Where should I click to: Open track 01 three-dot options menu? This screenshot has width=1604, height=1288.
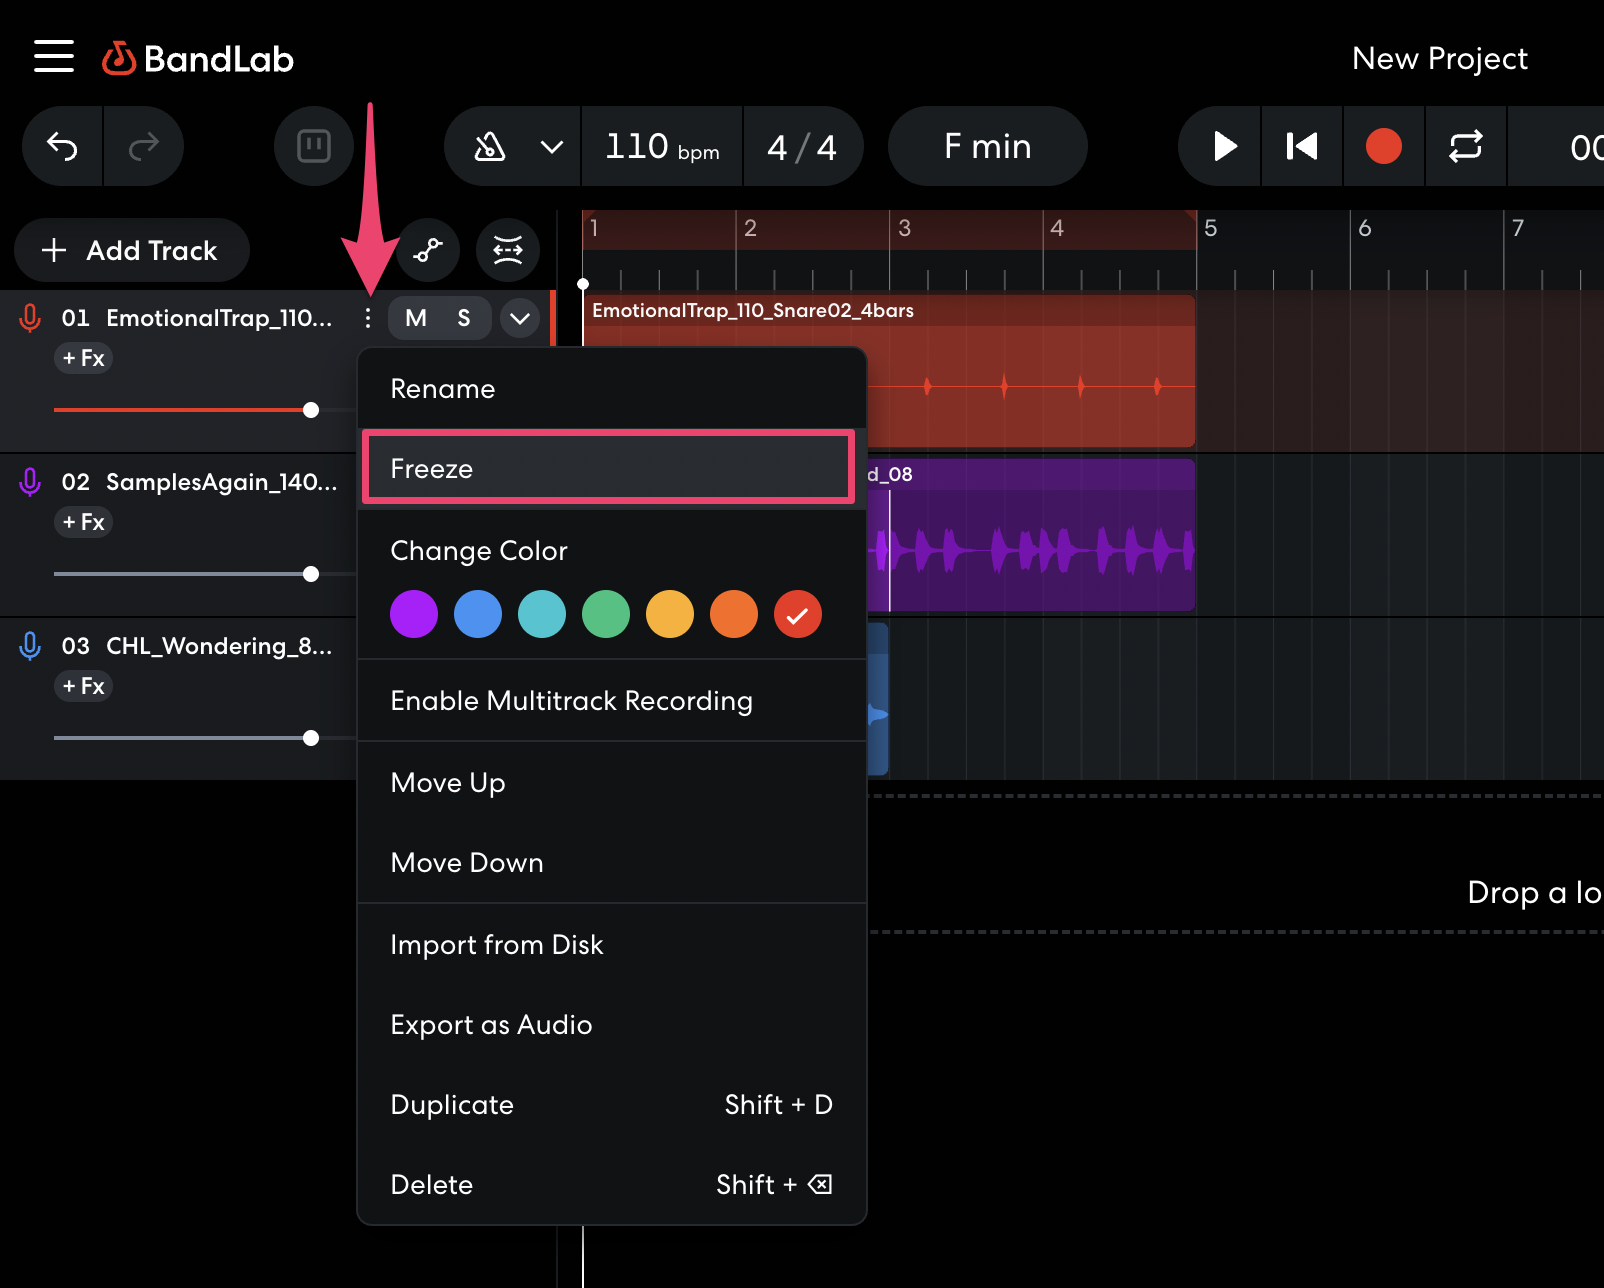368,318
